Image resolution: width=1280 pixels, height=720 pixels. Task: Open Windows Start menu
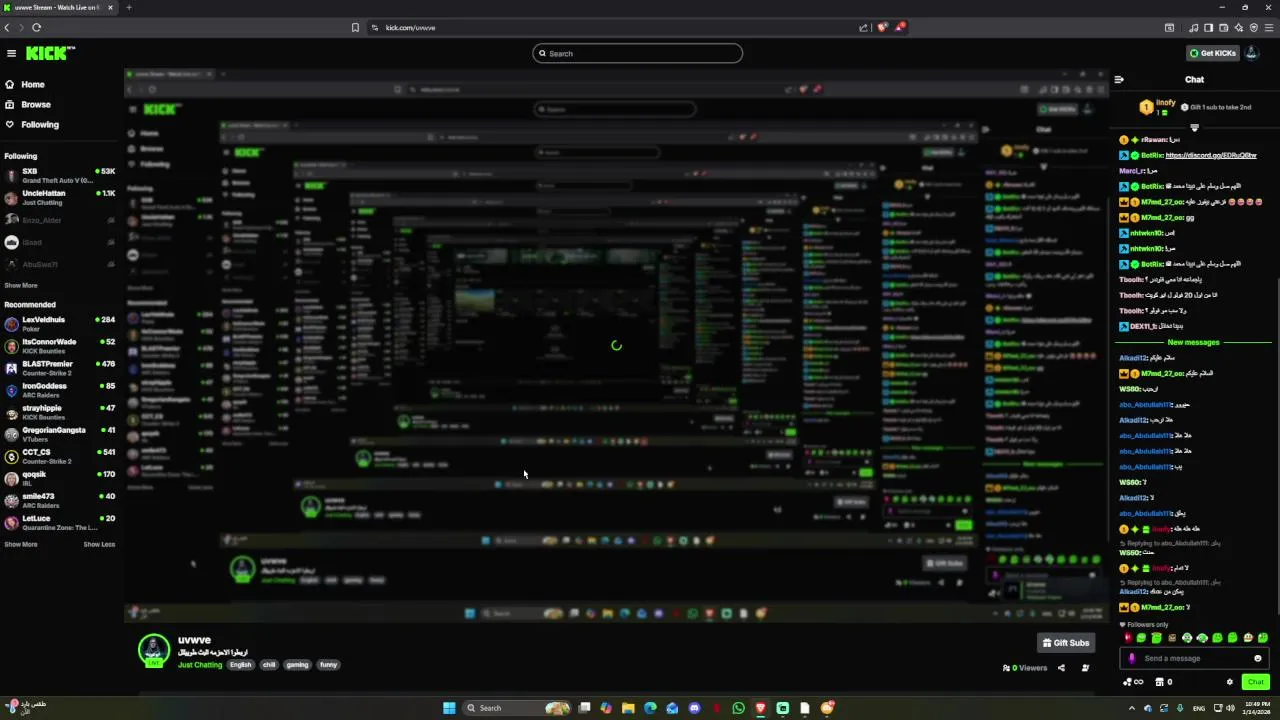point(449,708)
